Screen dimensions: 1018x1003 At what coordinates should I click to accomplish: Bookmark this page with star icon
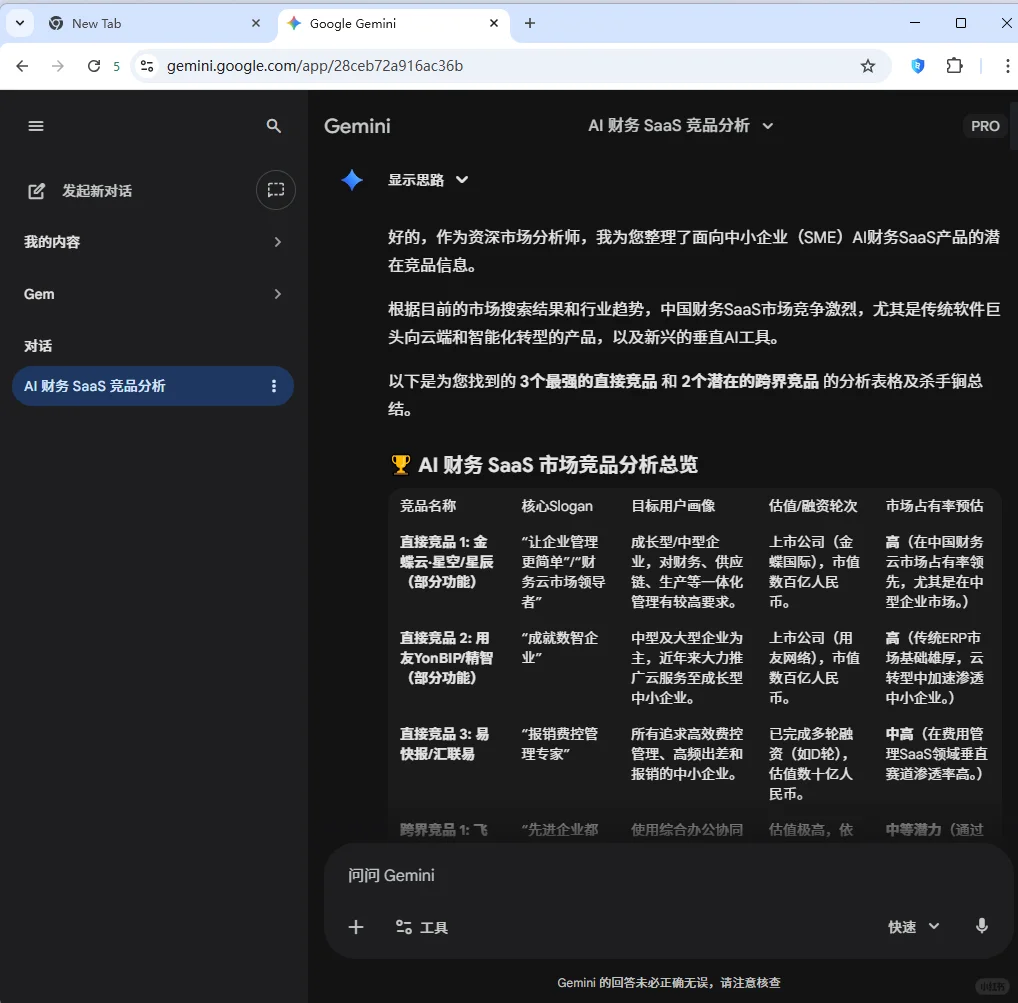pos(867,66)
